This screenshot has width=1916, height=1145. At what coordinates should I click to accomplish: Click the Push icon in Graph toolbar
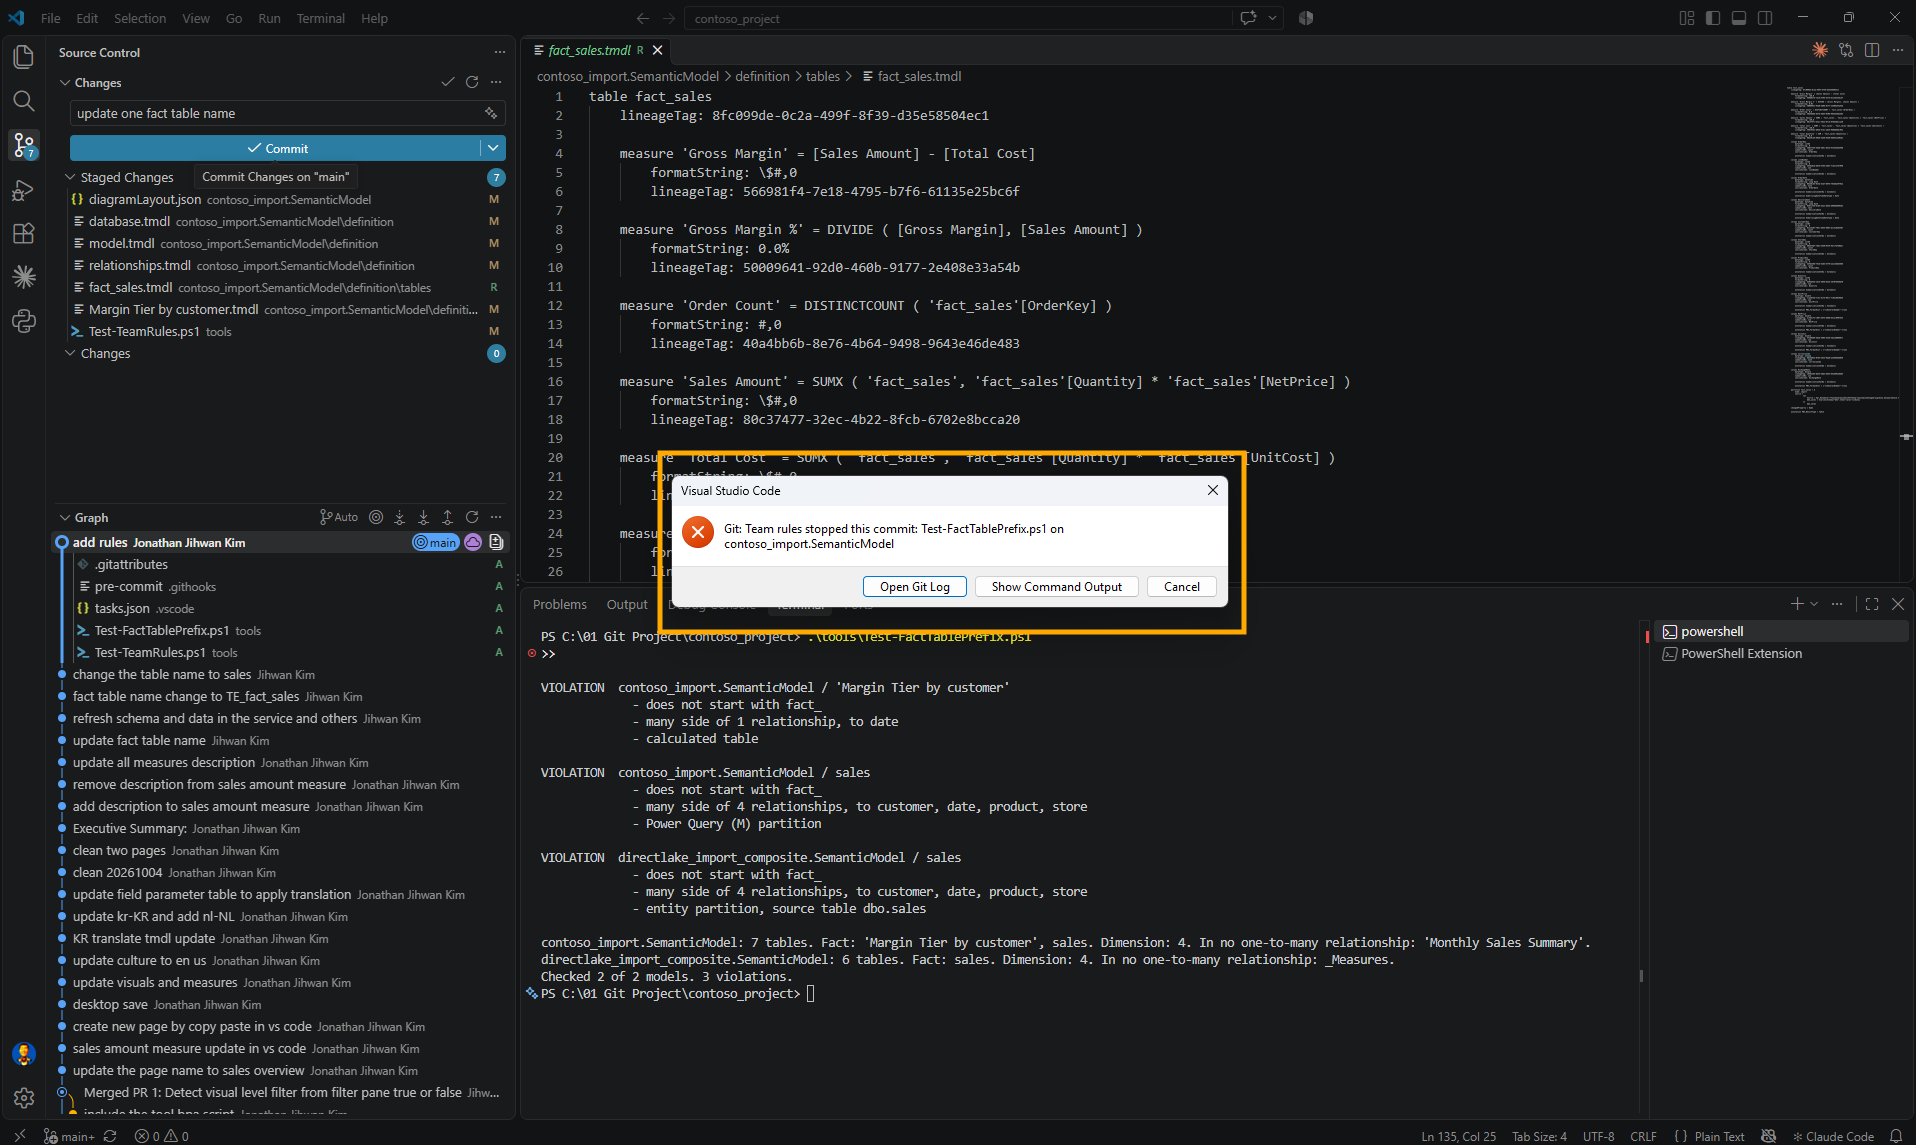click(x=447, y=517)
